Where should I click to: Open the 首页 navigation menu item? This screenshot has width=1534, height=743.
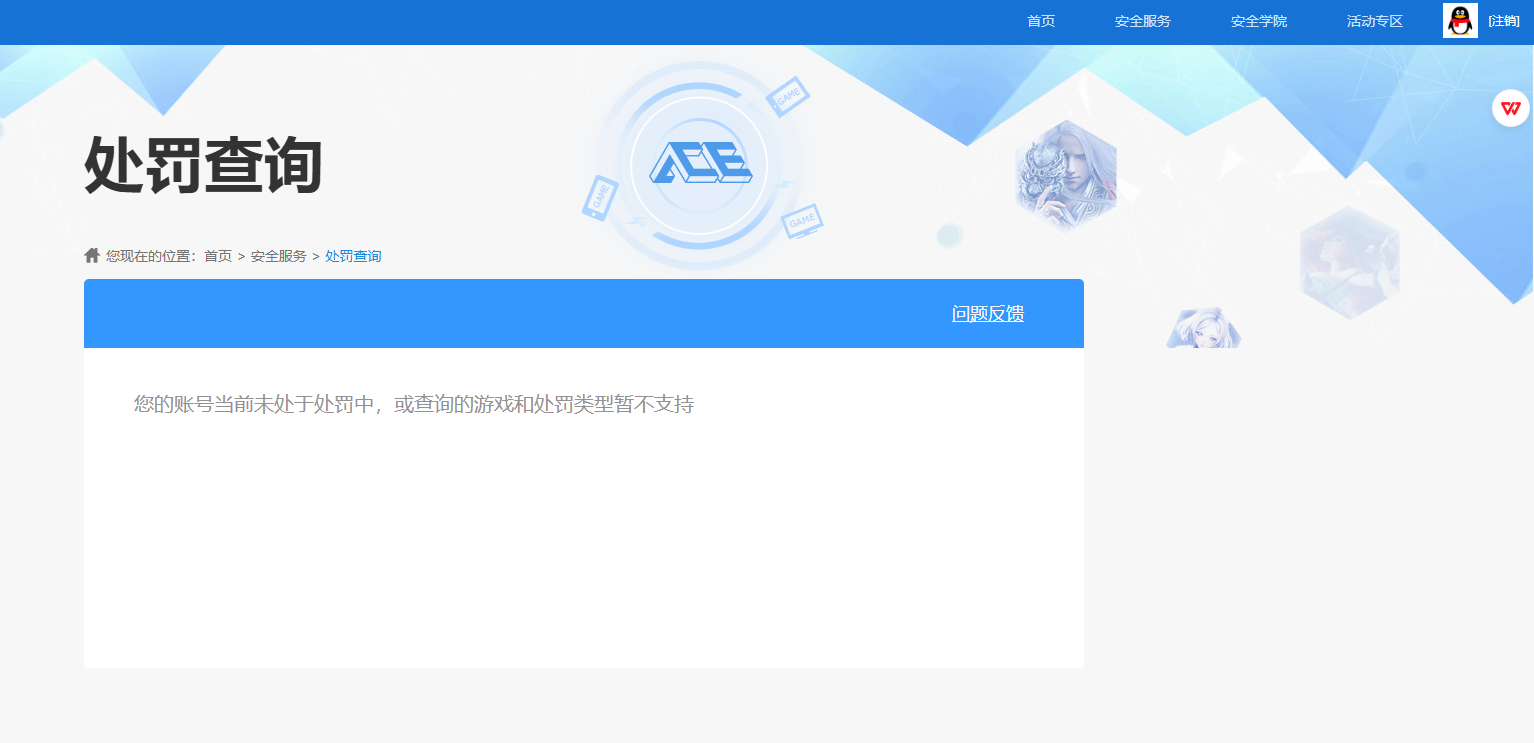[x=1042, y=20]
